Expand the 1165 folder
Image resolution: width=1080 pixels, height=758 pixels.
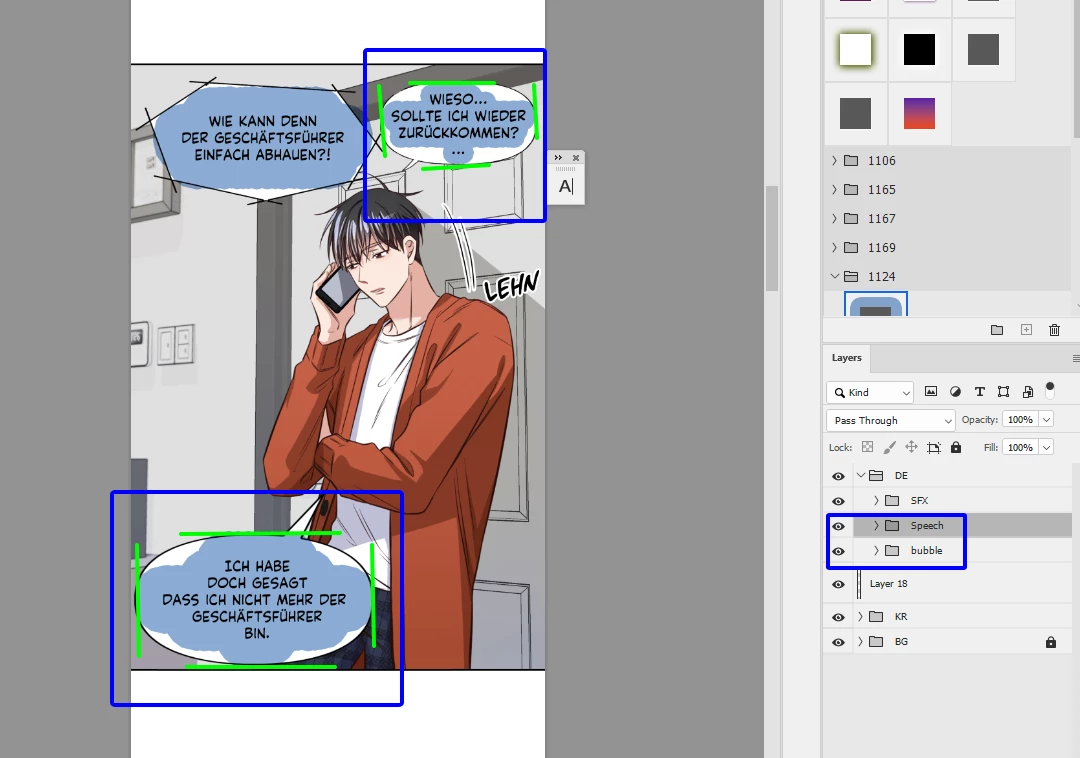834,189
